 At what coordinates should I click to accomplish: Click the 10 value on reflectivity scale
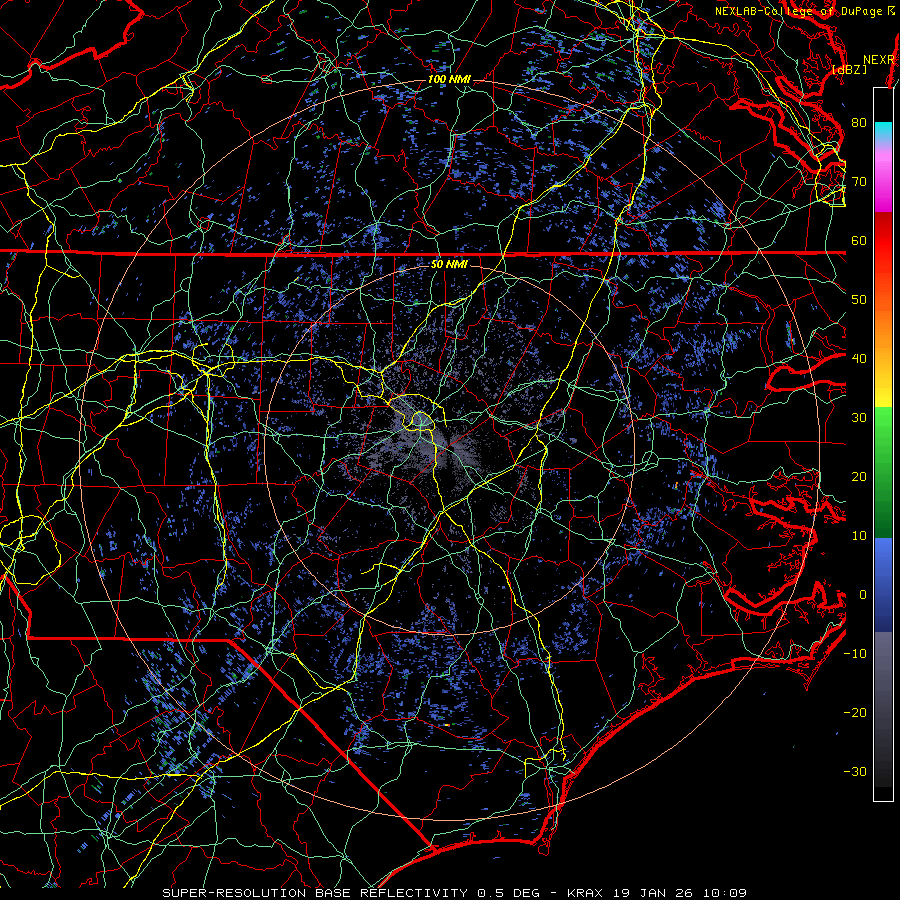859,536
